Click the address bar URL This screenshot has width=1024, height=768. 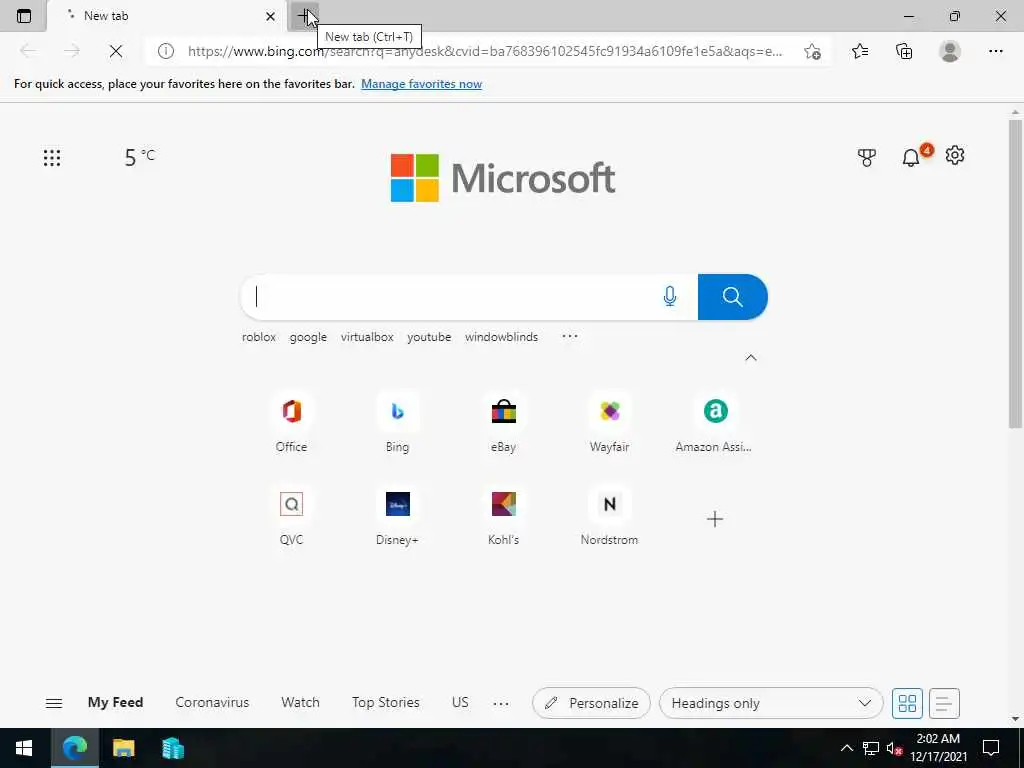click(485, 51)
